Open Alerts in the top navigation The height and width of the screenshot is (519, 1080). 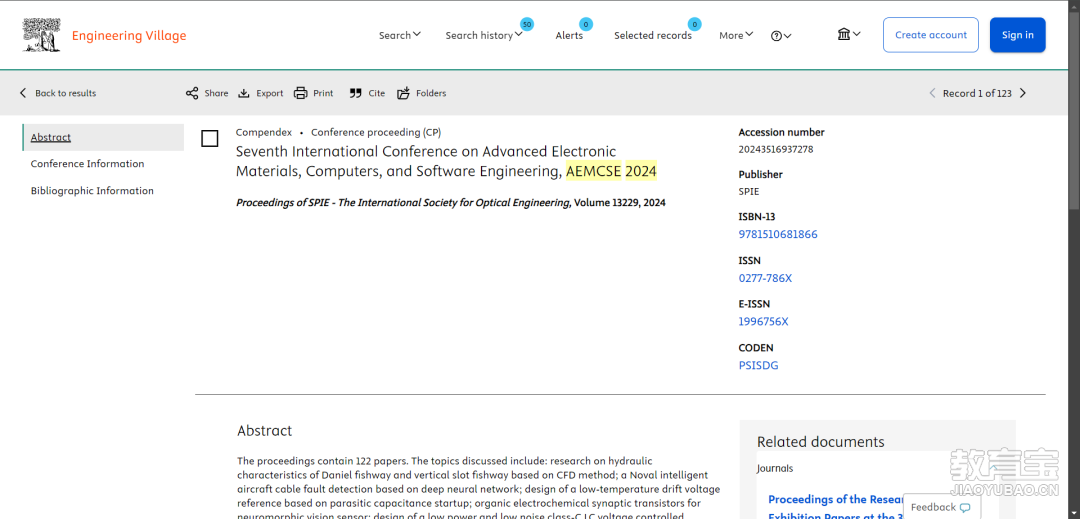(569, 35)
